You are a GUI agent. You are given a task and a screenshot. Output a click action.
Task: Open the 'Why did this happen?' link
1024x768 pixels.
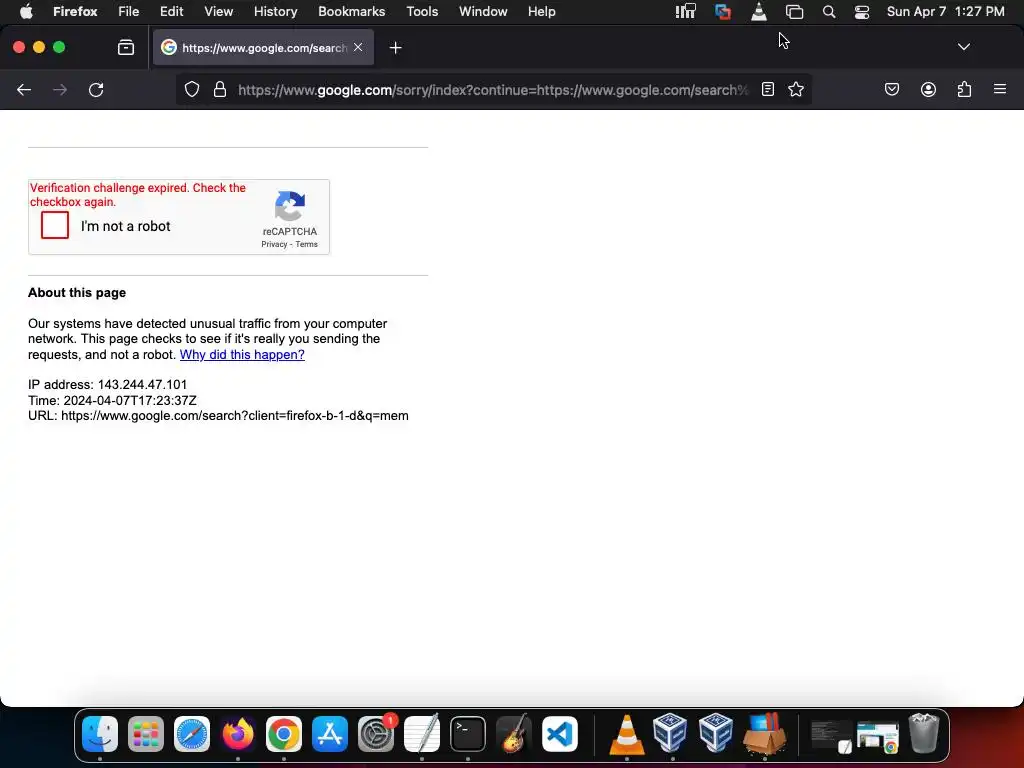242,355
